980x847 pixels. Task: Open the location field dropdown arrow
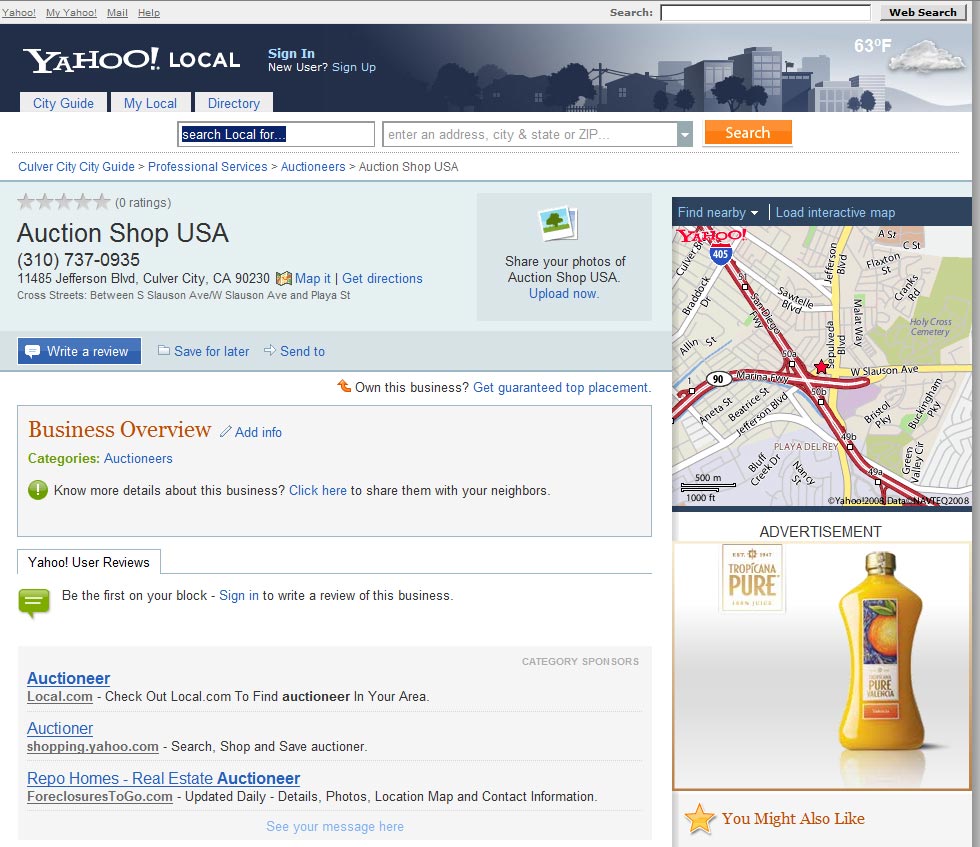pyautogui.click(x=685, y=134)
